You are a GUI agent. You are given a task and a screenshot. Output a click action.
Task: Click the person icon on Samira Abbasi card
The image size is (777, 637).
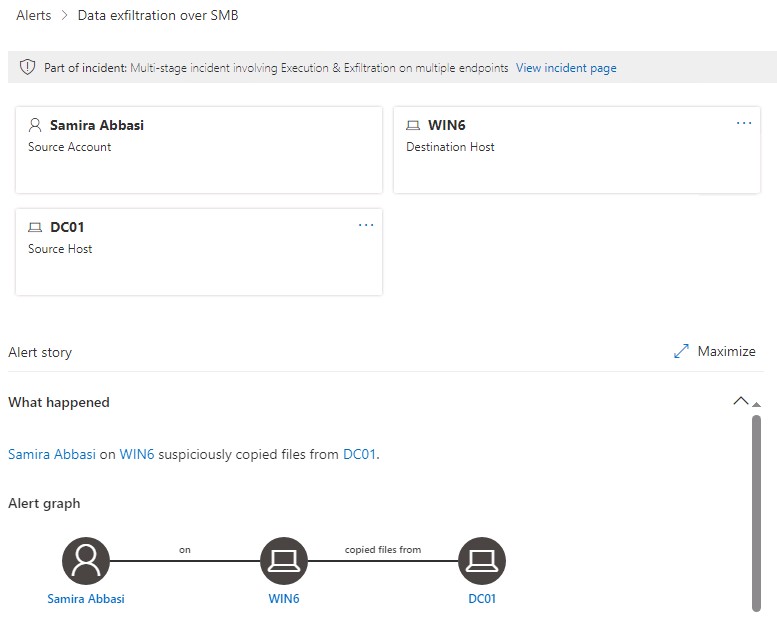(36, 126)
